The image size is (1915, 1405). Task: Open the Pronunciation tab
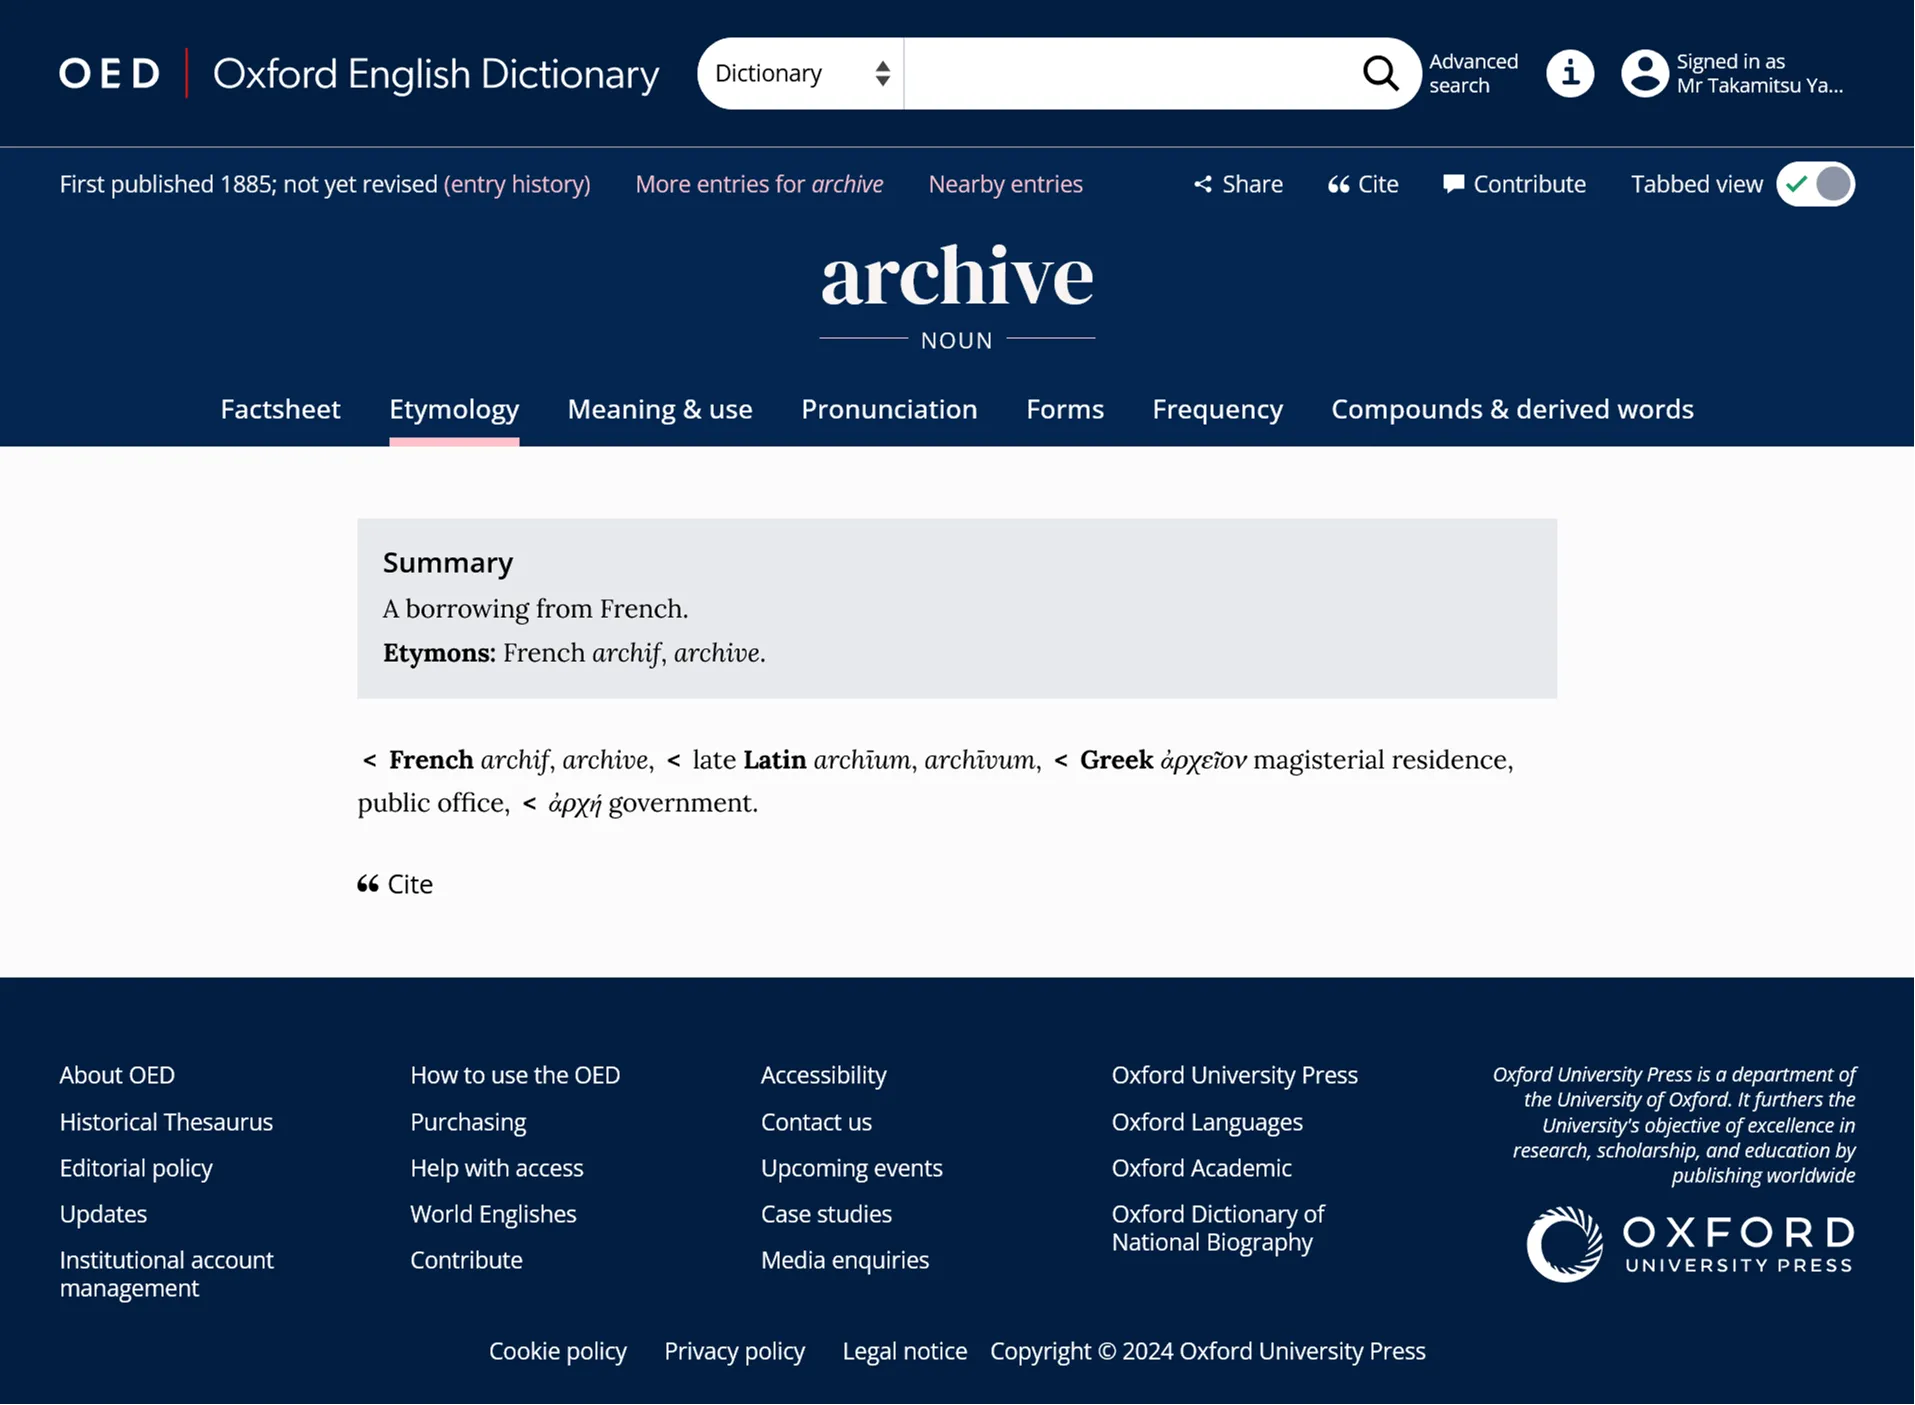pos(889,409)
